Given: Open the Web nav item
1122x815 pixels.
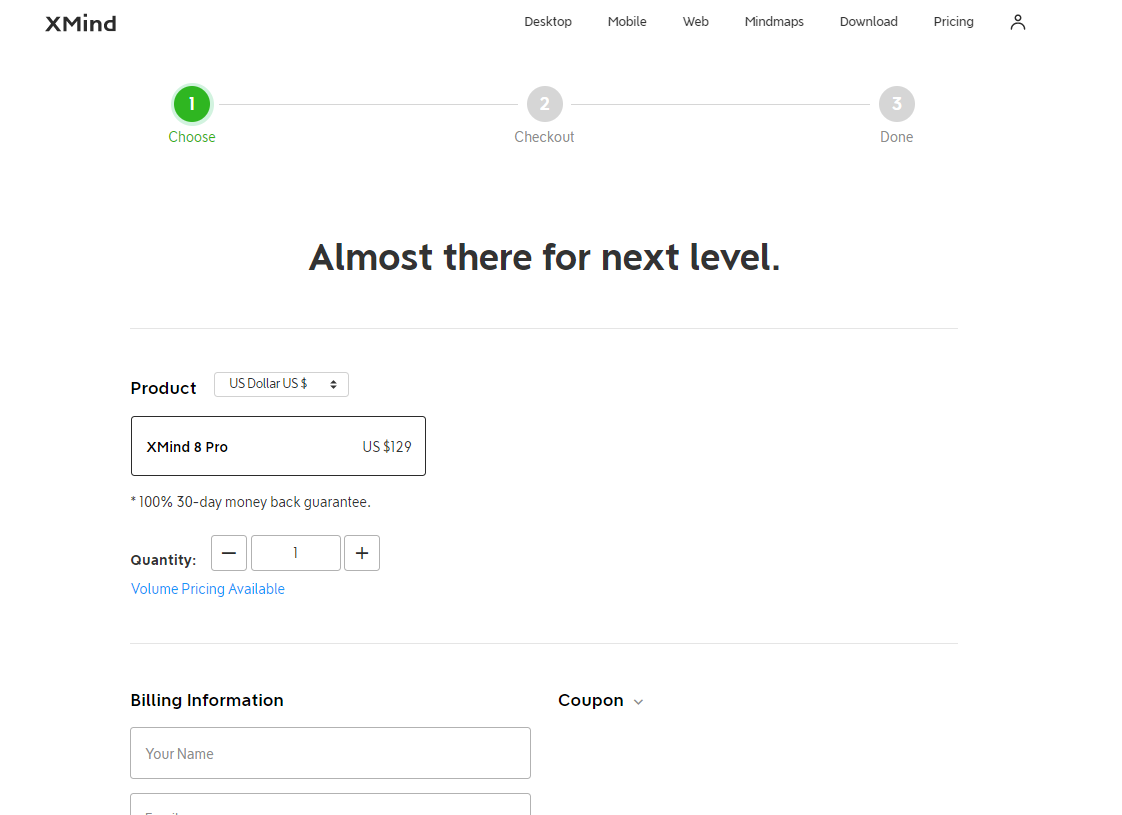Looking at the screenshot, I should pyautogui.click(x=696, y=21).
